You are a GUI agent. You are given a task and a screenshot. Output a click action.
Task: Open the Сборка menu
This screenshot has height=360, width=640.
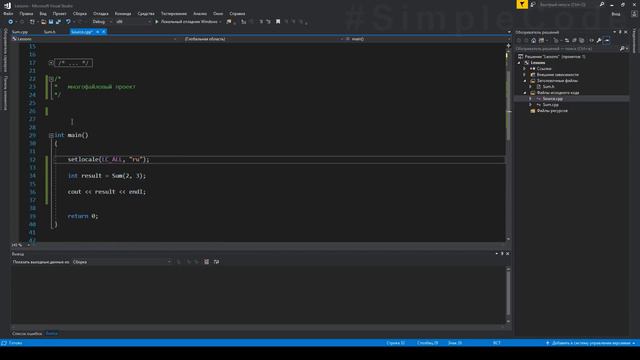pos(80,13)
